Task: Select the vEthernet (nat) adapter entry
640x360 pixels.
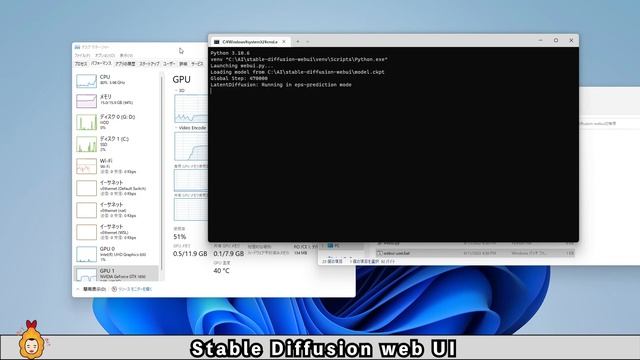Action: [116, 210]
